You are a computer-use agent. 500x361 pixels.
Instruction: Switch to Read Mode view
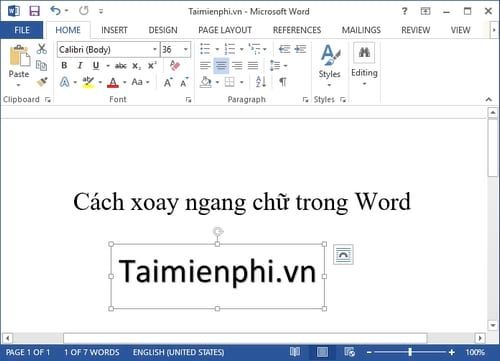[295, 352]
